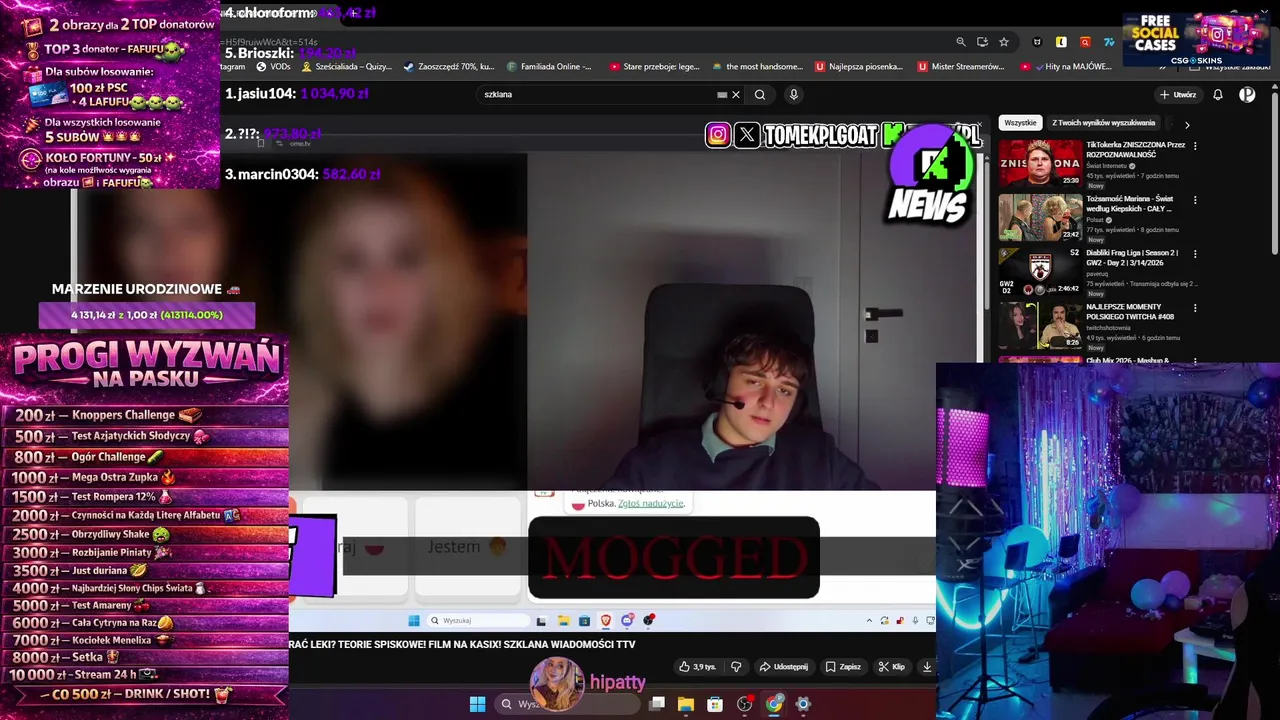Image resolution: width=1280 pixels, height=720 pixels.
Task: Download the video using the download icon
Action: tap(927, 667)
